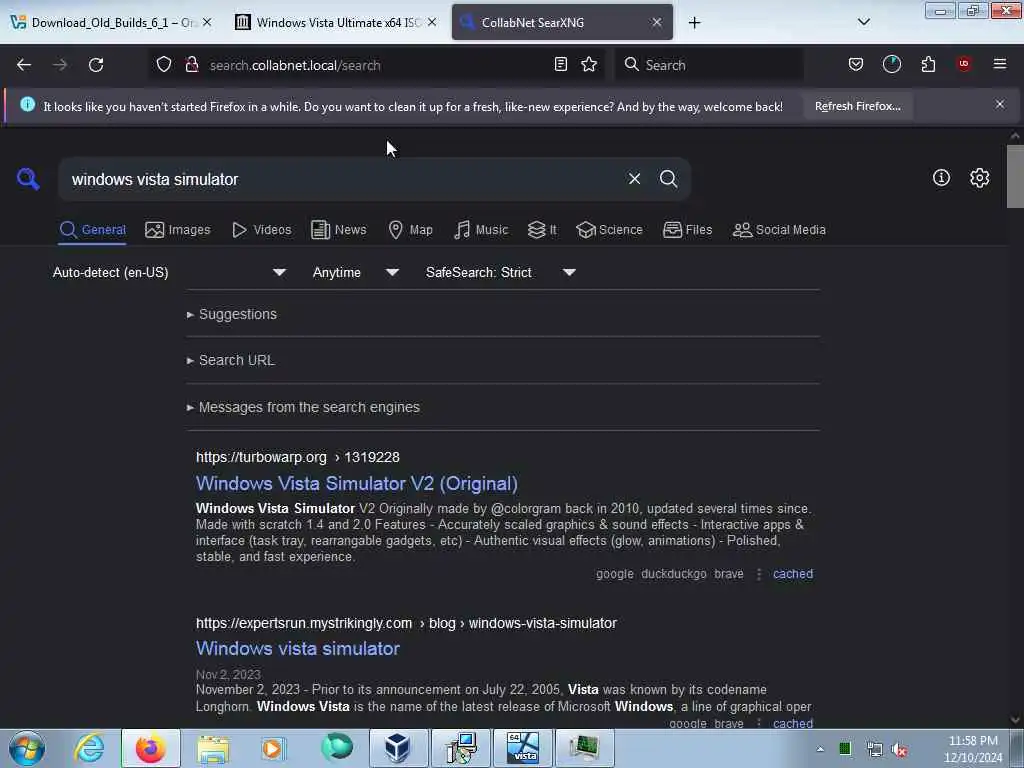Launch Internet Explorer from taskbar
The width and height of the screenshot is (1024, 768).
[89, 748]
